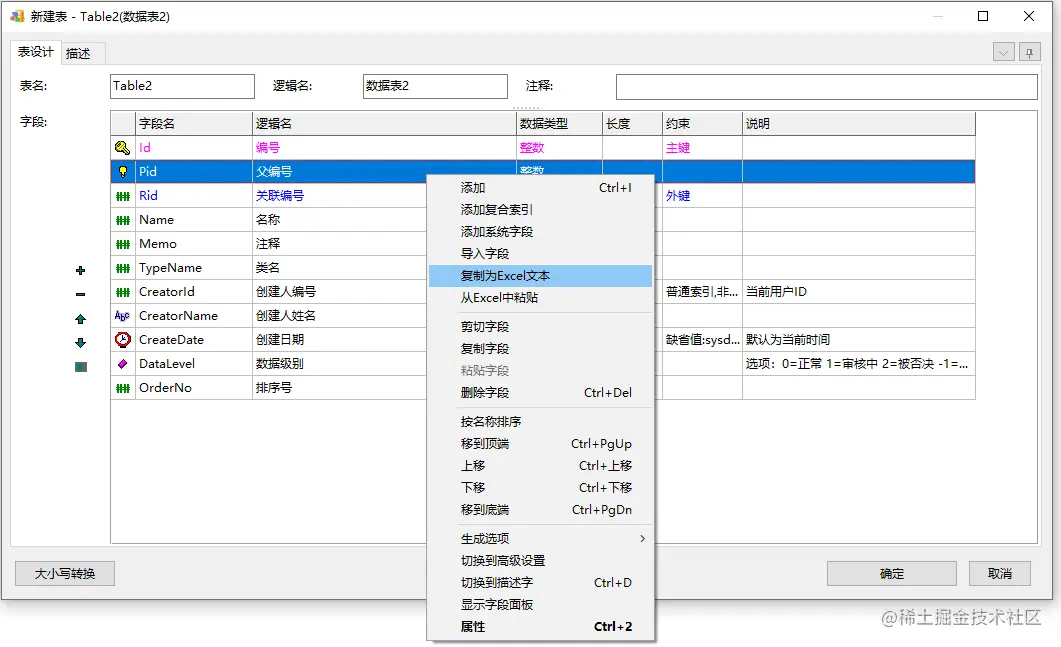Click the green grid icon beside TypeName

click(122, 268)
